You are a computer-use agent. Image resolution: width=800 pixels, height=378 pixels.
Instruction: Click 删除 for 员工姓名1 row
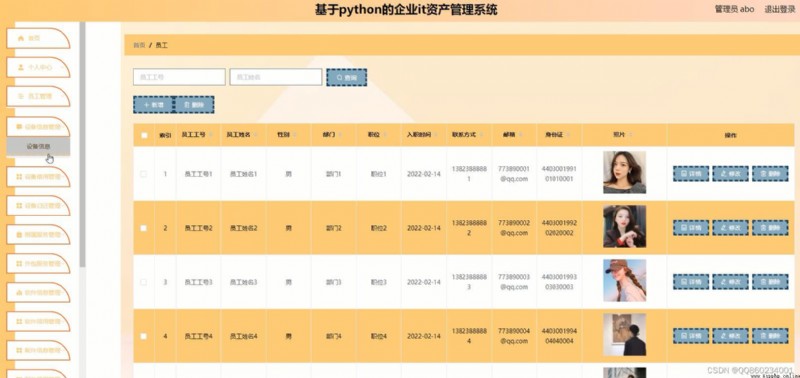point(770,173)
